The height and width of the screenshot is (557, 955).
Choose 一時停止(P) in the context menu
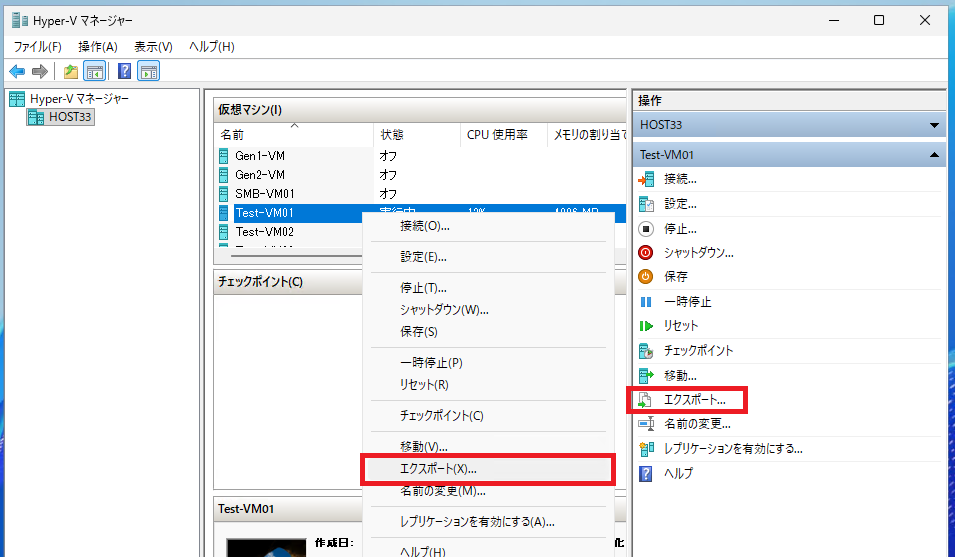coord(488,363)
